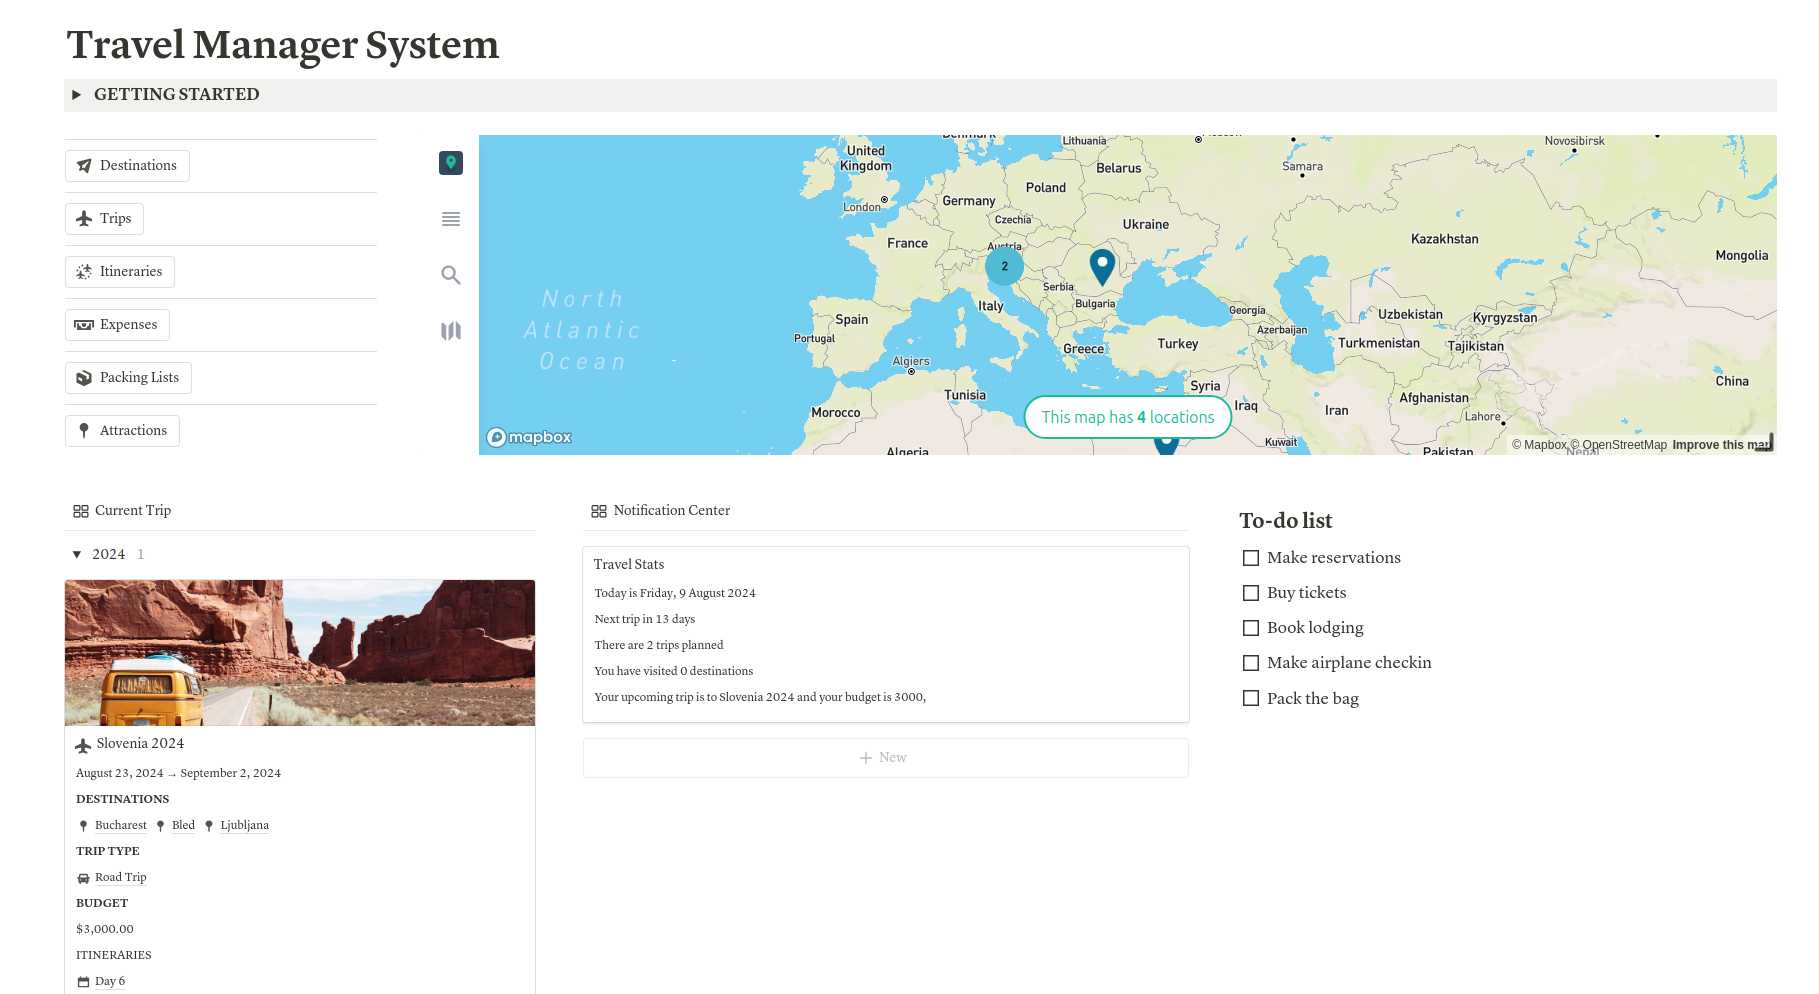Click 'You have visited 0 destinations' text
Image resolution: width=1819 pixels, height=994 pixels.
point(674,672)
